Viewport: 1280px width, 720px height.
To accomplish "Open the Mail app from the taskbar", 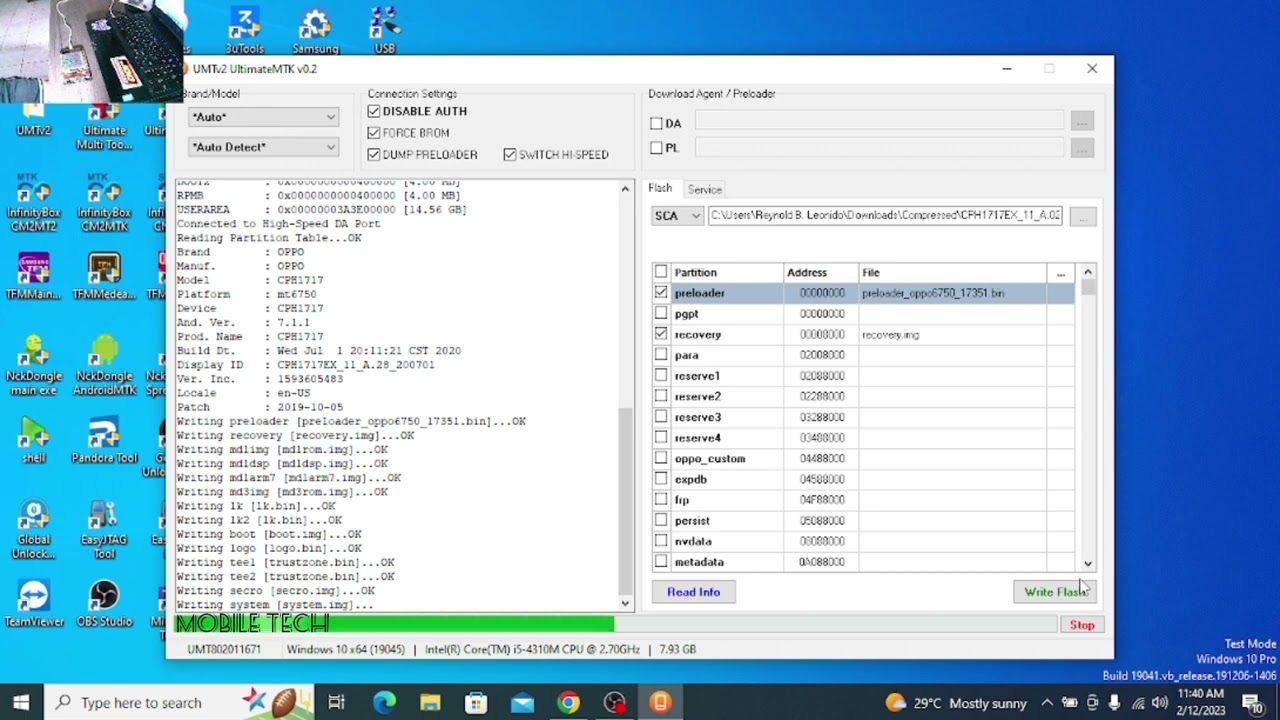I will [x=522, y=703].
